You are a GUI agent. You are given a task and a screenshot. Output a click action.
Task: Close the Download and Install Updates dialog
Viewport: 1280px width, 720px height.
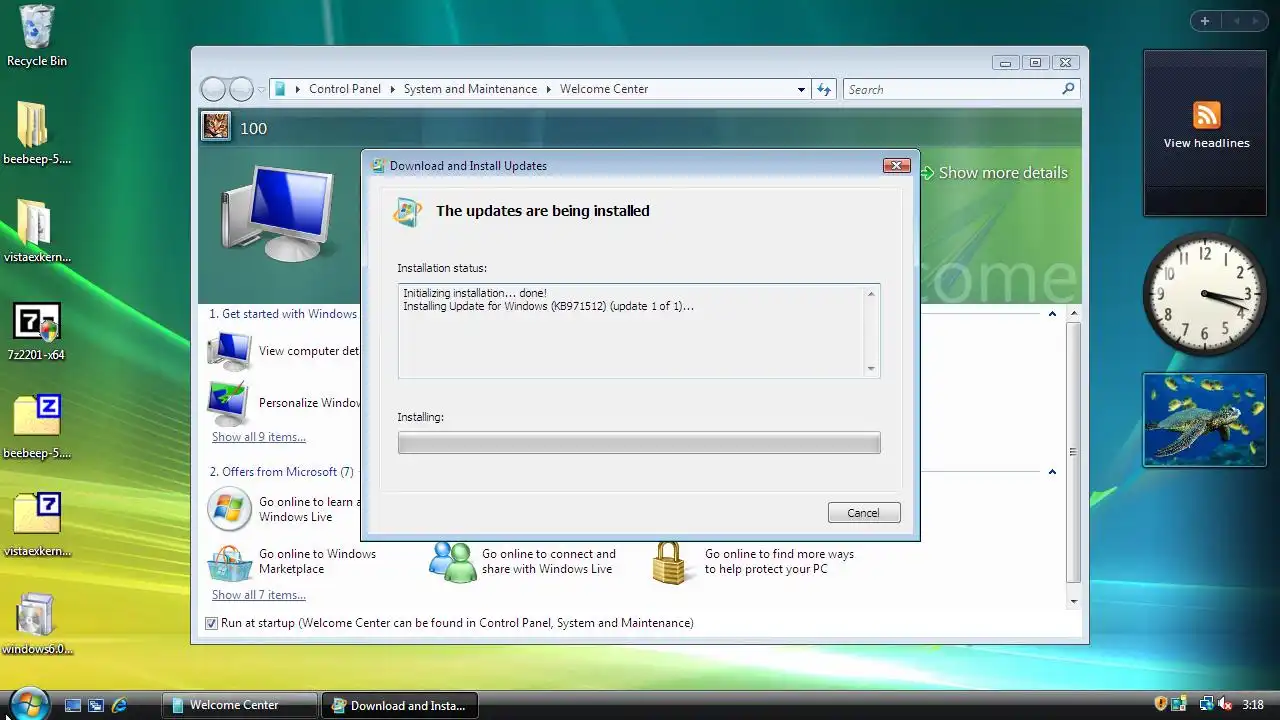(x=896, y=165)
